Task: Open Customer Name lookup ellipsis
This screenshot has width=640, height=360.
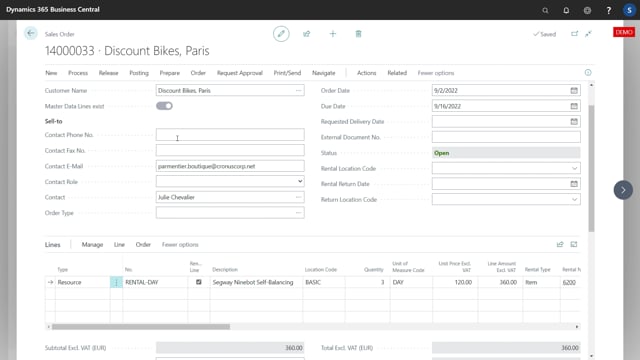Action: (x=298, y=90)
